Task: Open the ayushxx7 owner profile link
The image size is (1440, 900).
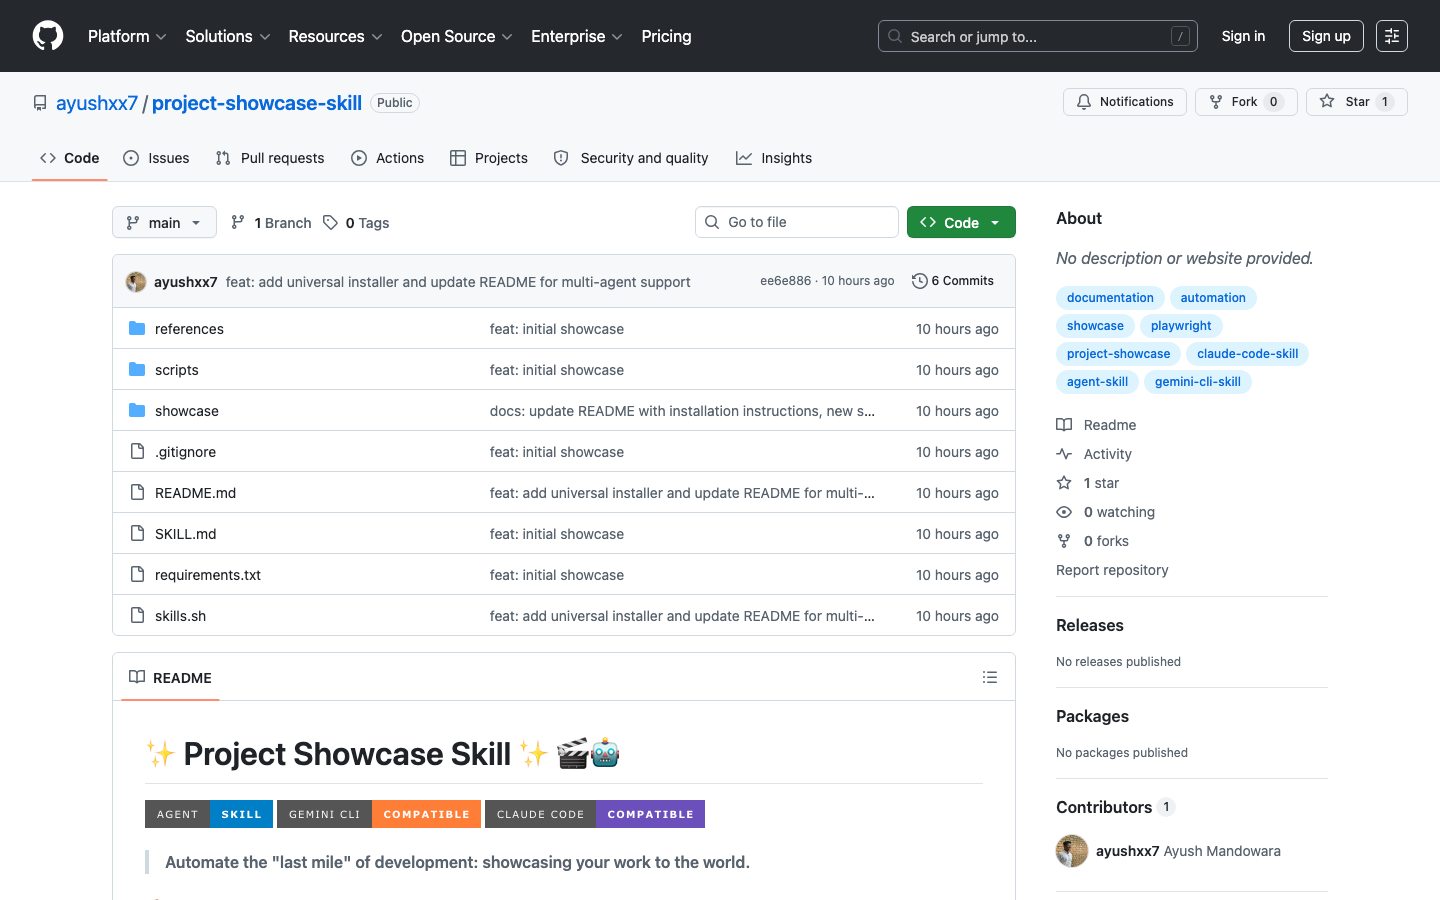Action: point(97,103)
